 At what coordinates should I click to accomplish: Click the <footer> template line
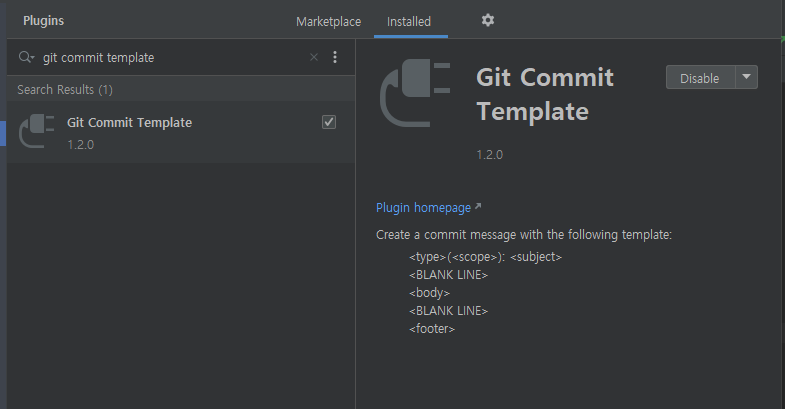(432, 329)
